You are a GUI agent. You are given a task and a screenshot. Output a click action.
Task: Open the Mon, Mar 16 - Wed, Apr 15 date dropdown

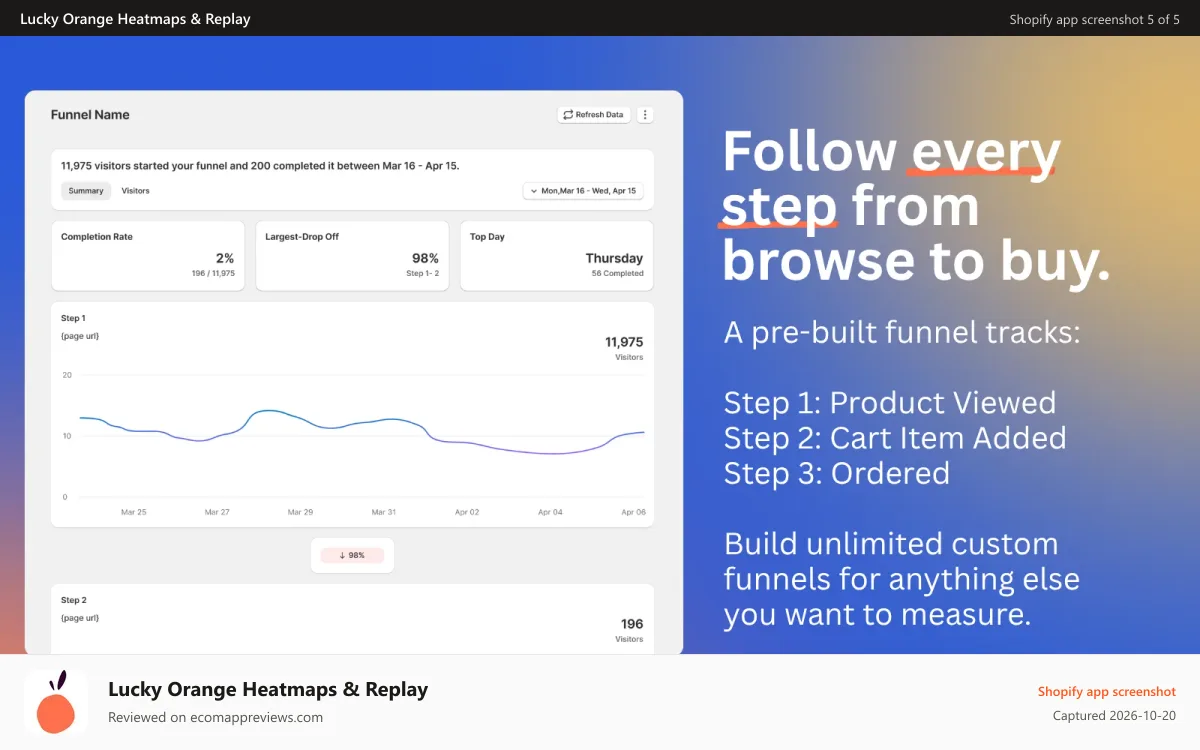click(584, 191)
